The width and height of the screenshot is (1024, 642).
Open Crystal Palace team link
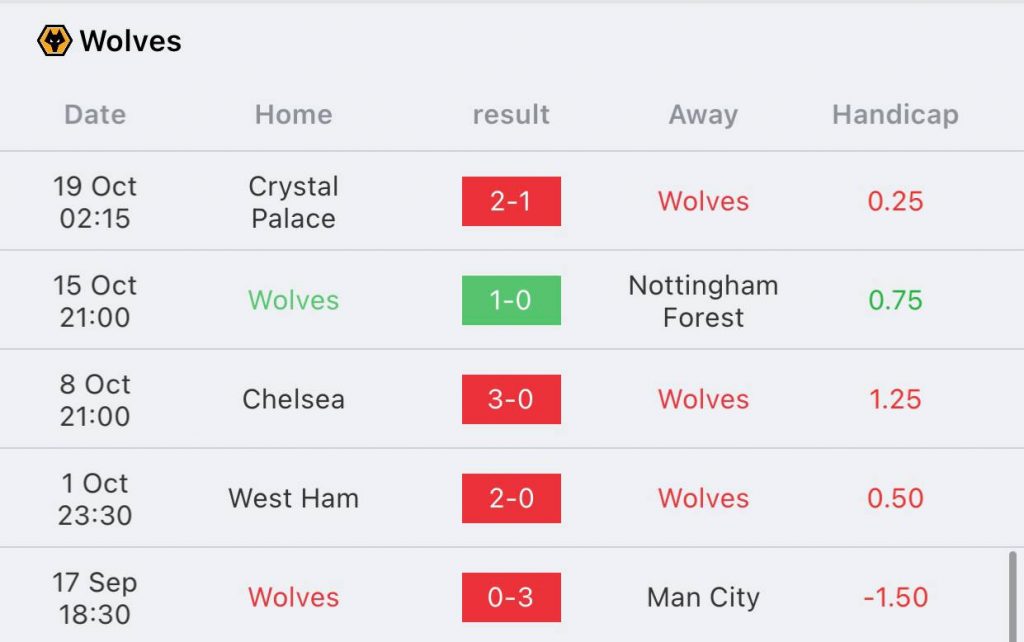[x=293, y=202]
